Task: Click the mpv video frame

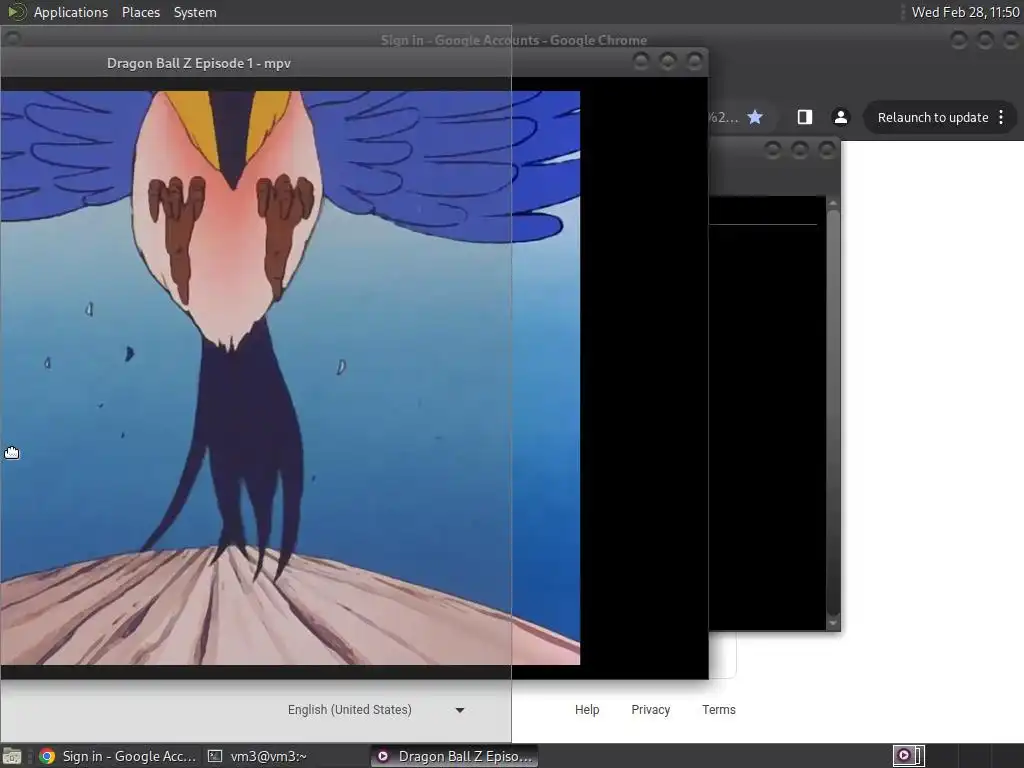Action: [x=290, y=377]
